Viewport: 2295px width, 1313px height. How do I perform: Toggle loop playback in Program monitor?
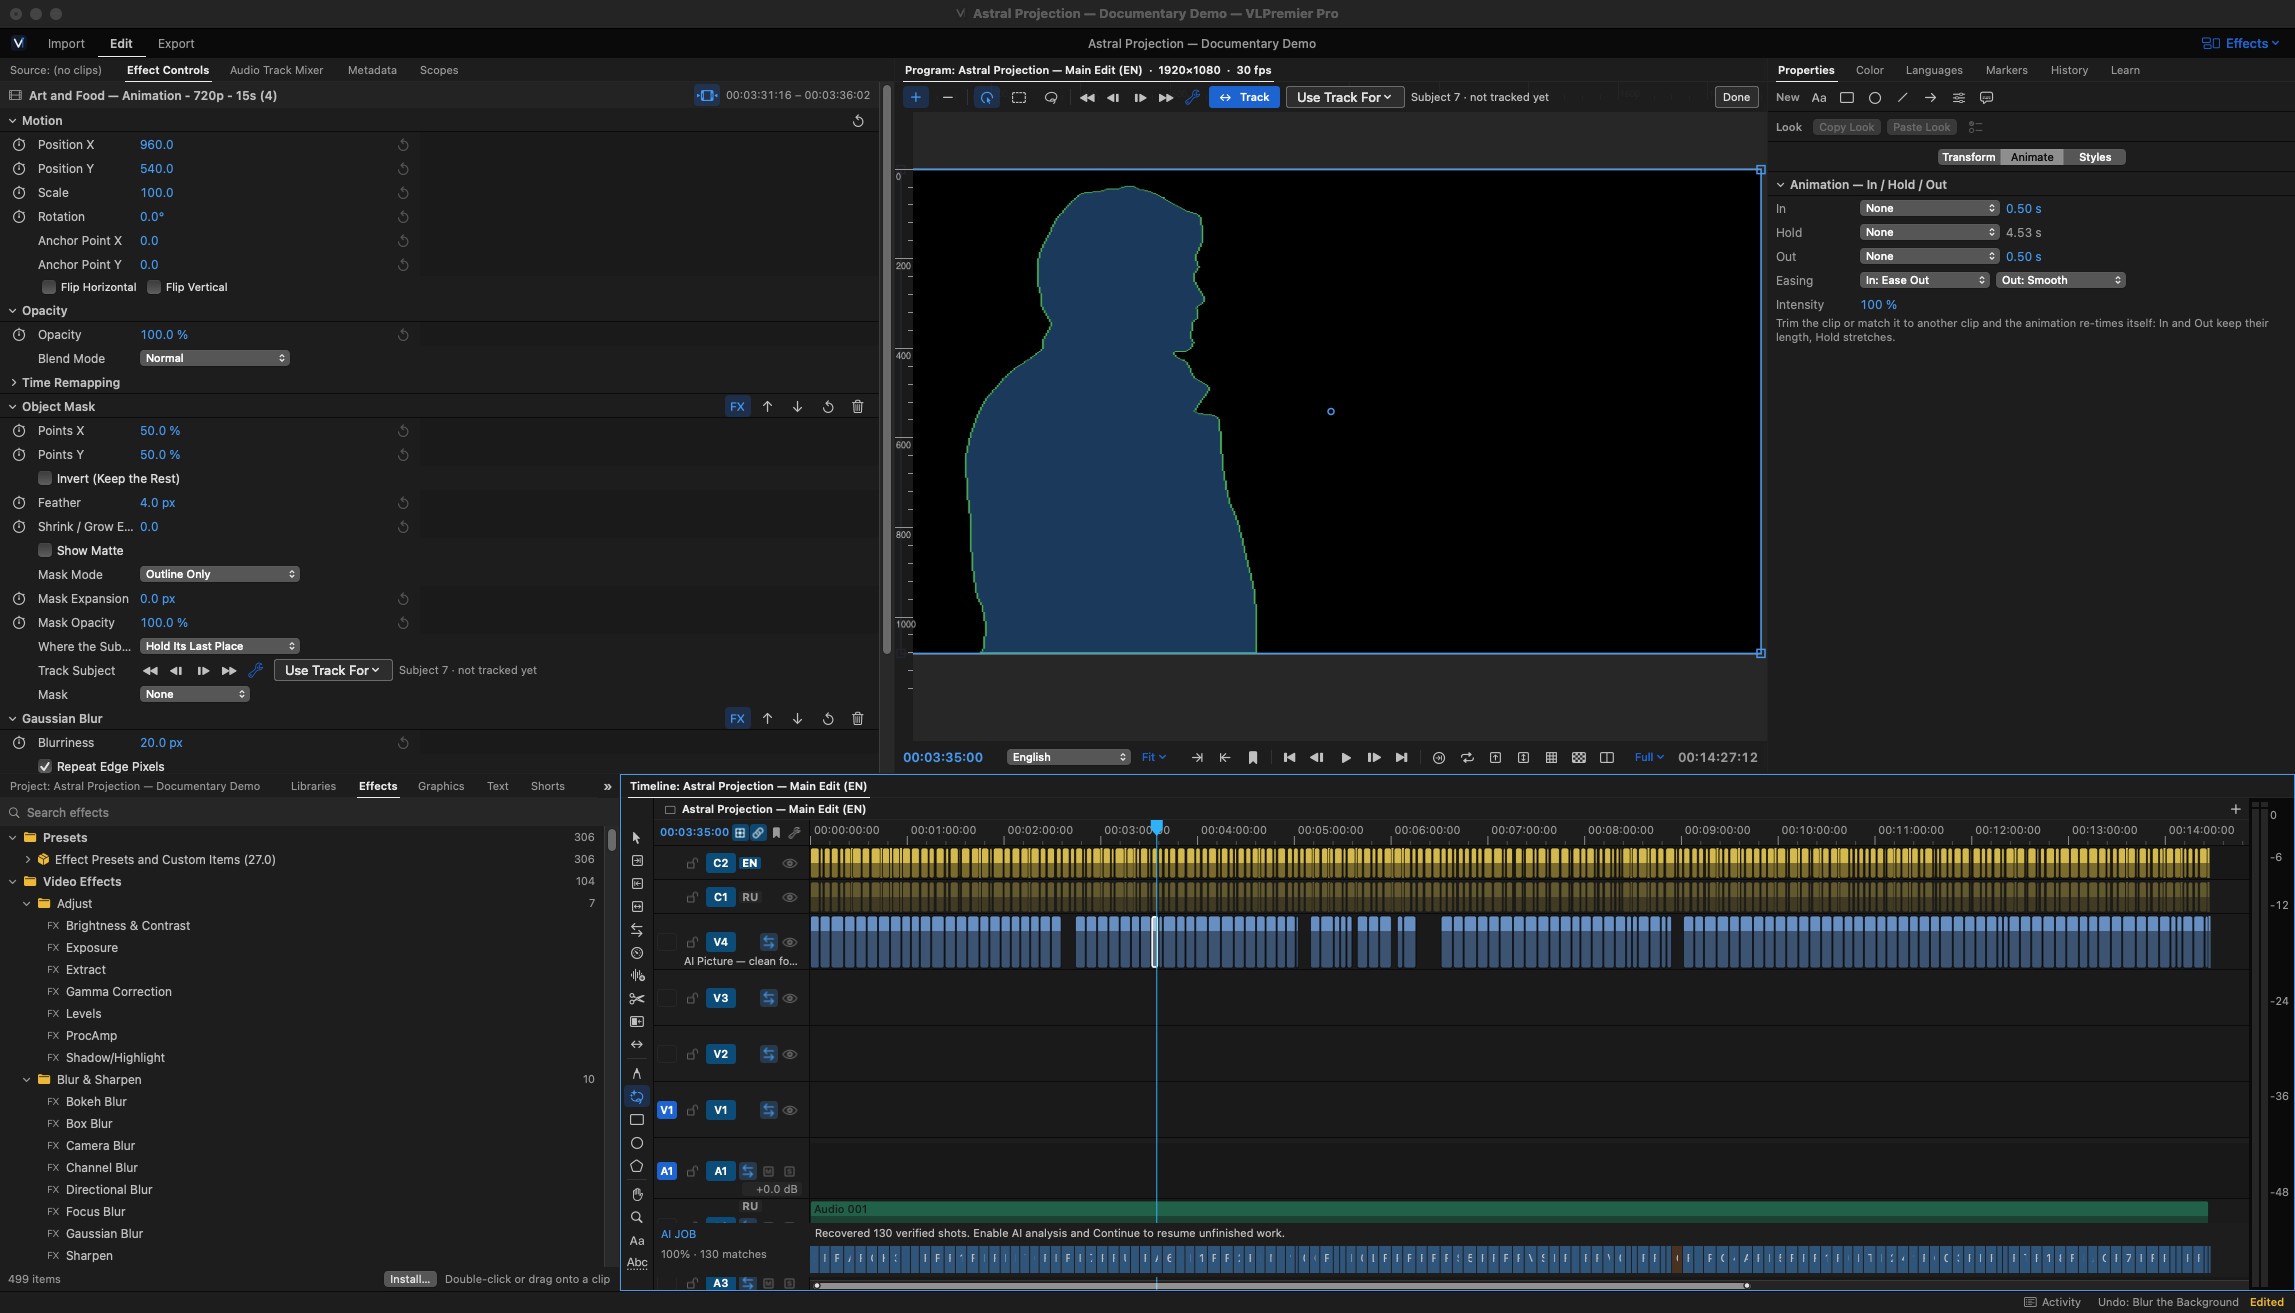point(1467,758)
